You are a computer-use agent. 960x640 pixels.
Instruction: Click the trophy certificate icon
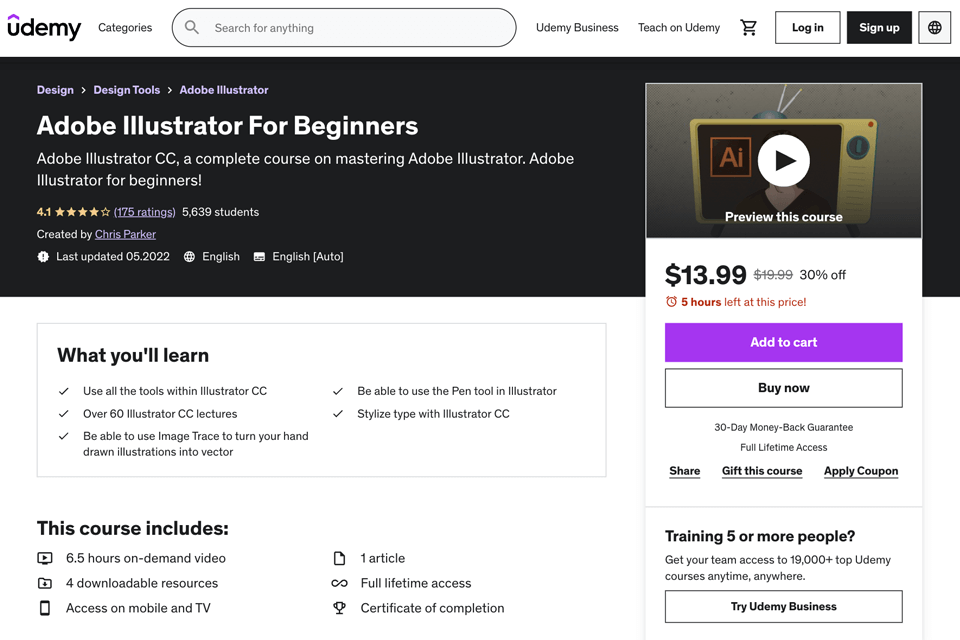pos(339,608)
